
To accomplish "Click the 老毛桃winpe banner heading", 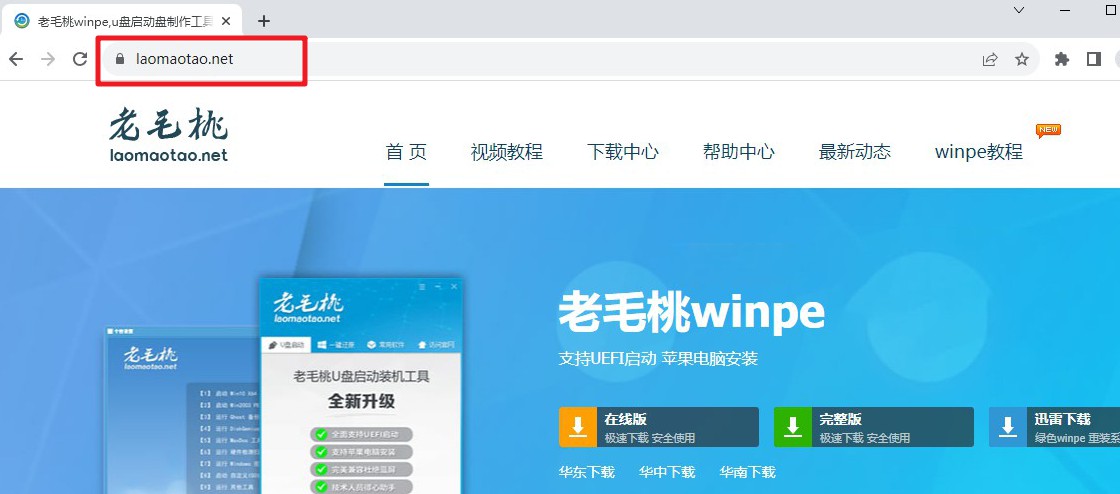I will click(691, 312).
